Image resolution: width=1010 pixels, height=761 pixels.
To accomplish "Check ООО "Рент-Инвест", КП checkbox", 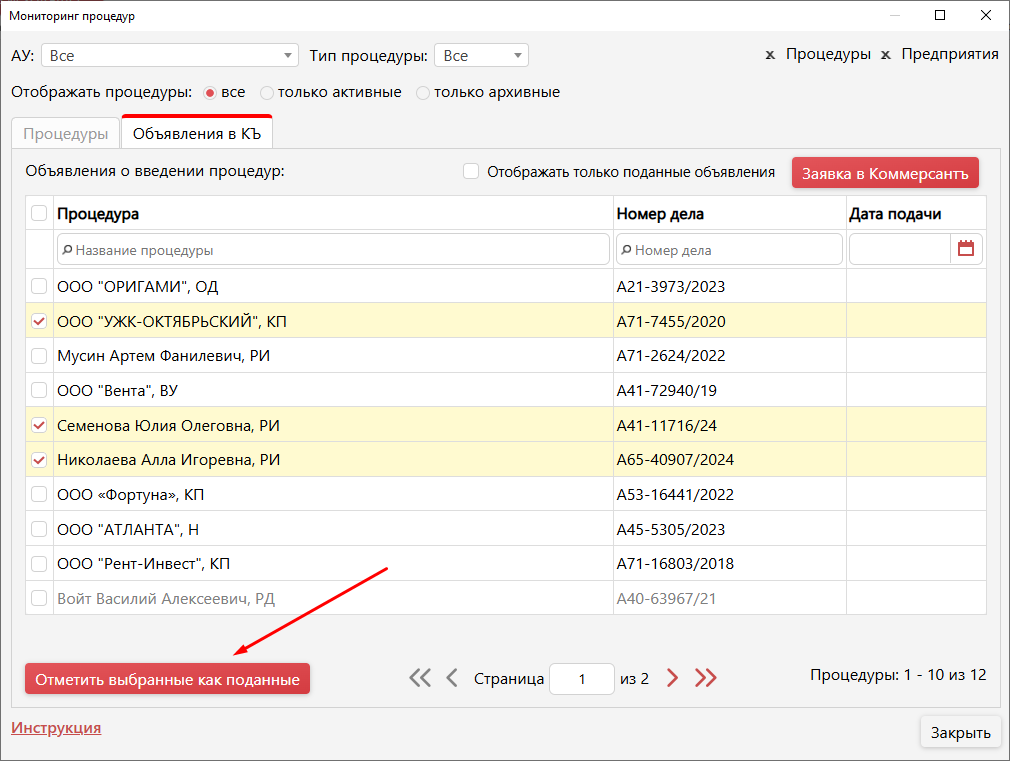I will point(39,564).
